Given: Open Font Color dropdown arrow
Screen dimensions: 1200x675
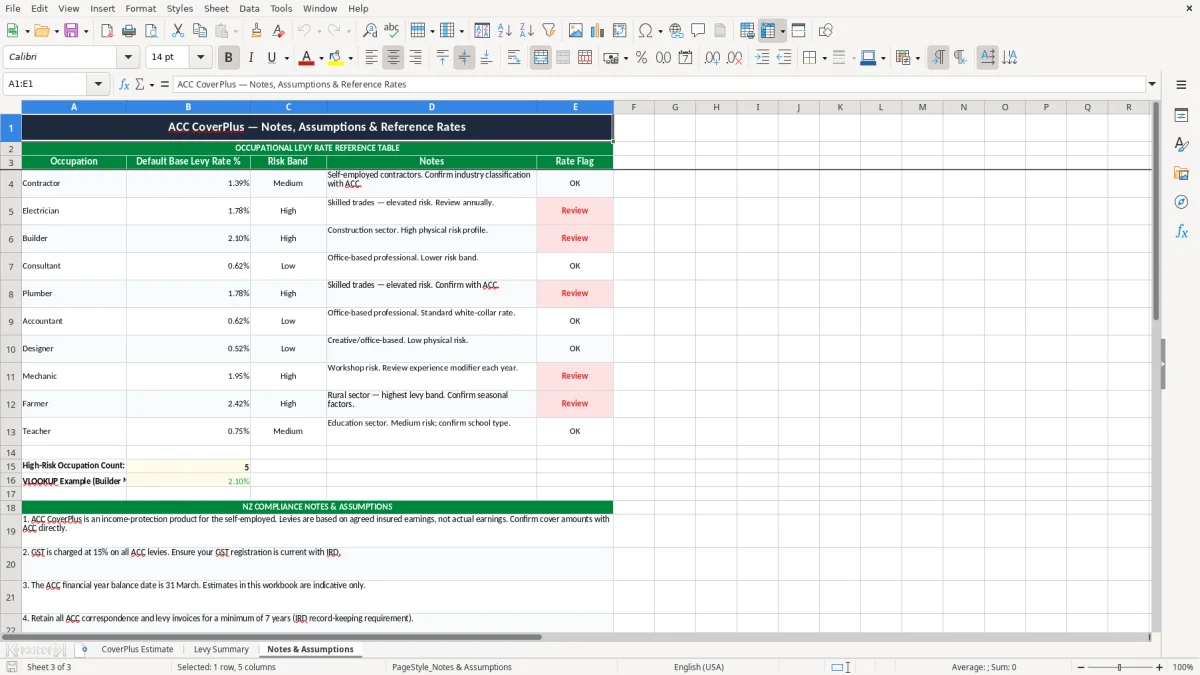Looking at the screenshot, I should coord(321,58).
